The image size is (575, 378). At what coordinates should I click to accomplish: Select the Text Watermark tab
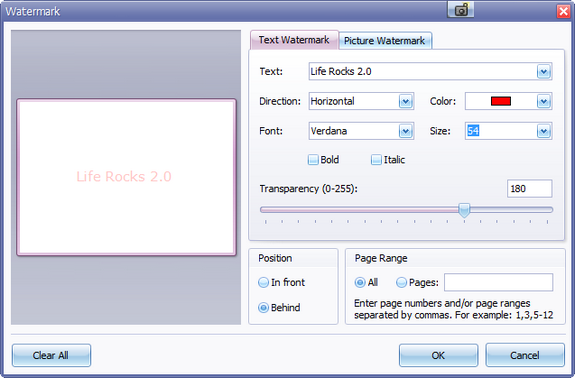[294, 40]
